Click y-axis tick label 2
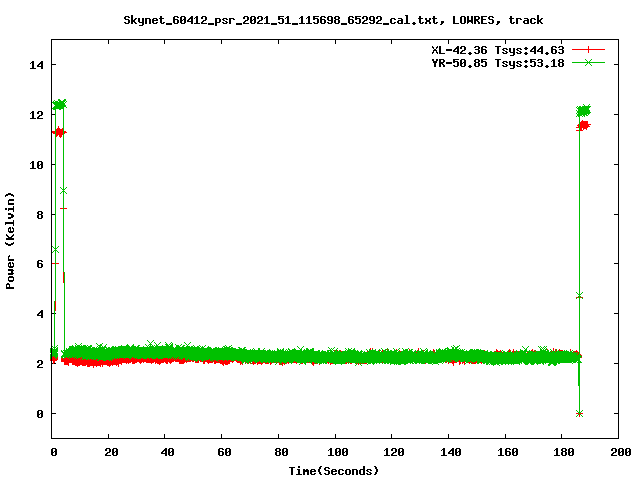 [x=40, y=364]
